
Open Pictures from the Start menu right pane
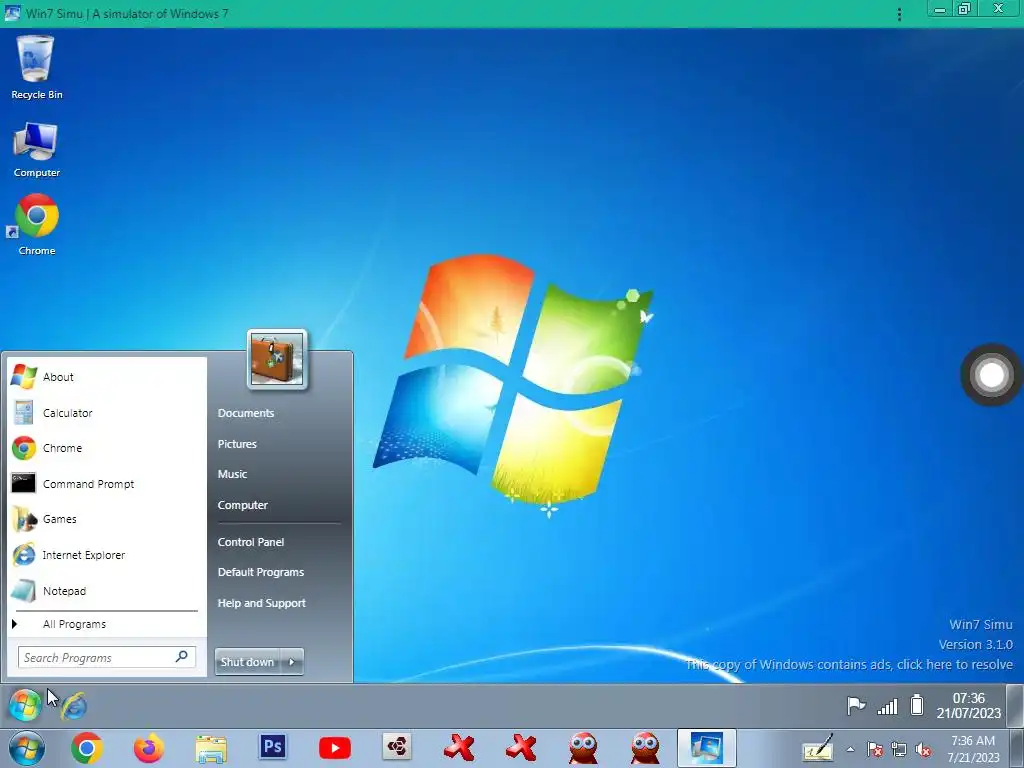click(x=237, y=444)
